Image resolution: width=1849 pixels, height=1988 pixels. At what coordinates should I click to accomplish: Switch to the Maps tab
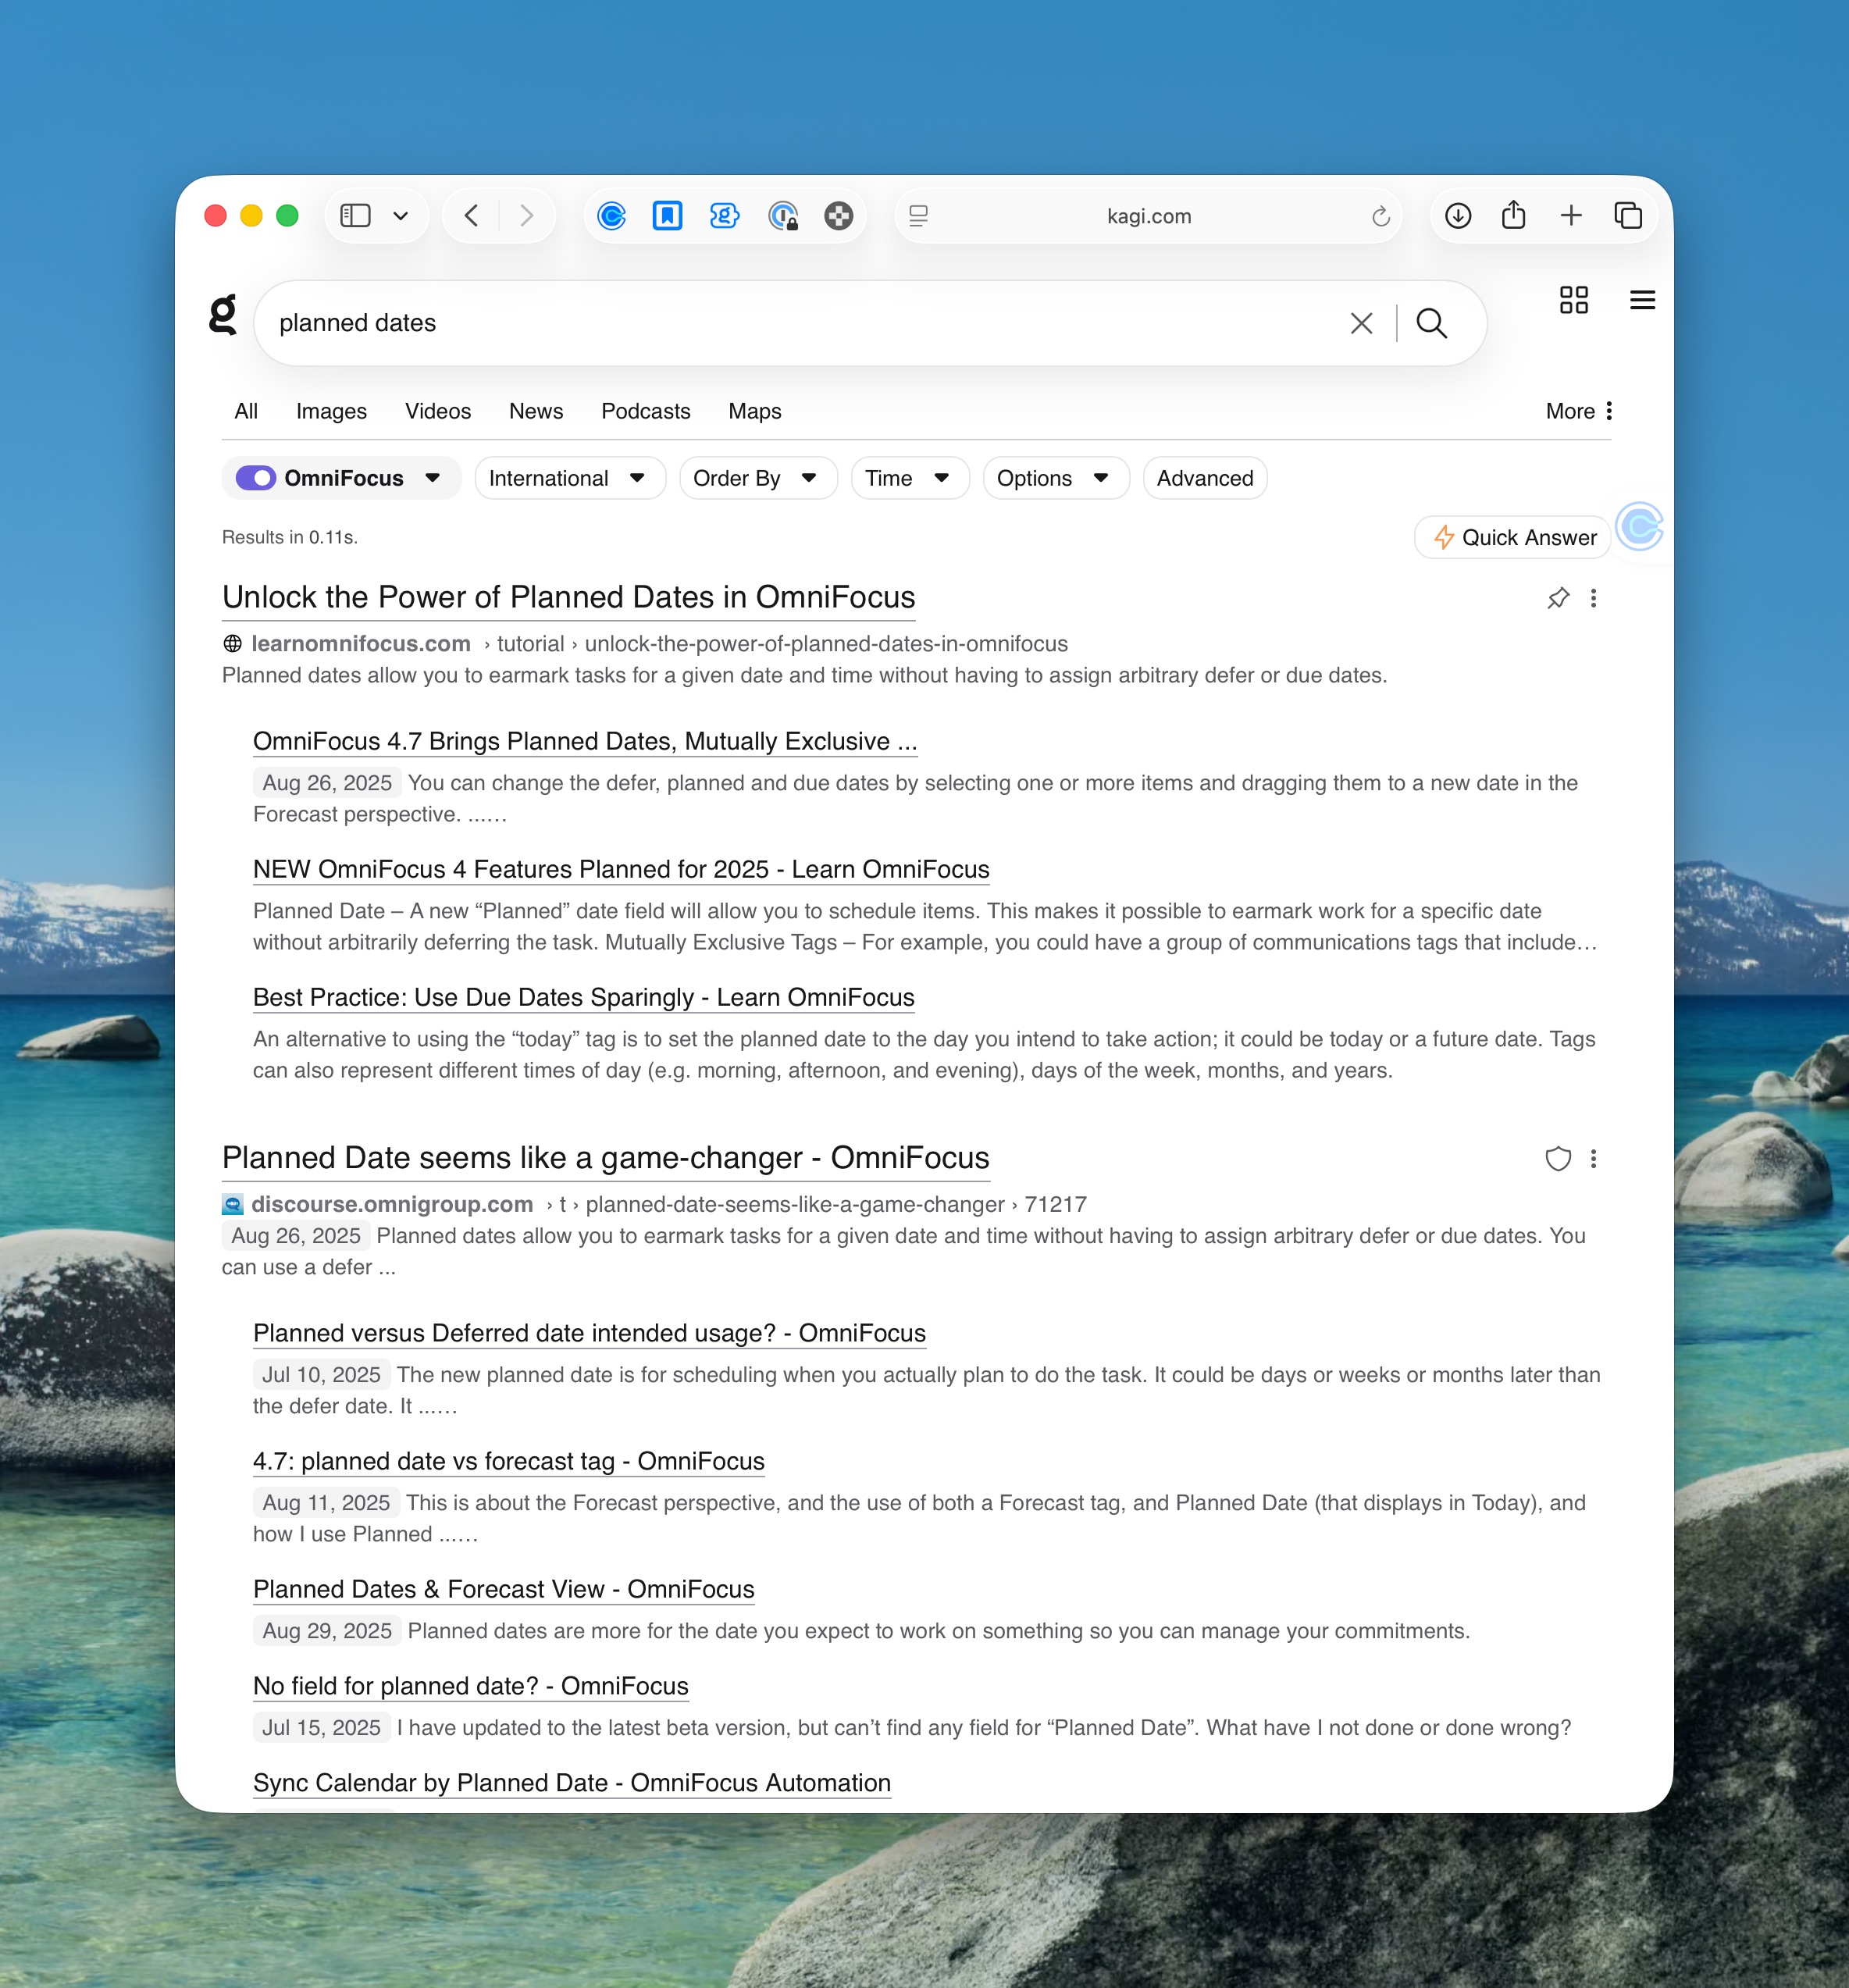tap(754, 411)
